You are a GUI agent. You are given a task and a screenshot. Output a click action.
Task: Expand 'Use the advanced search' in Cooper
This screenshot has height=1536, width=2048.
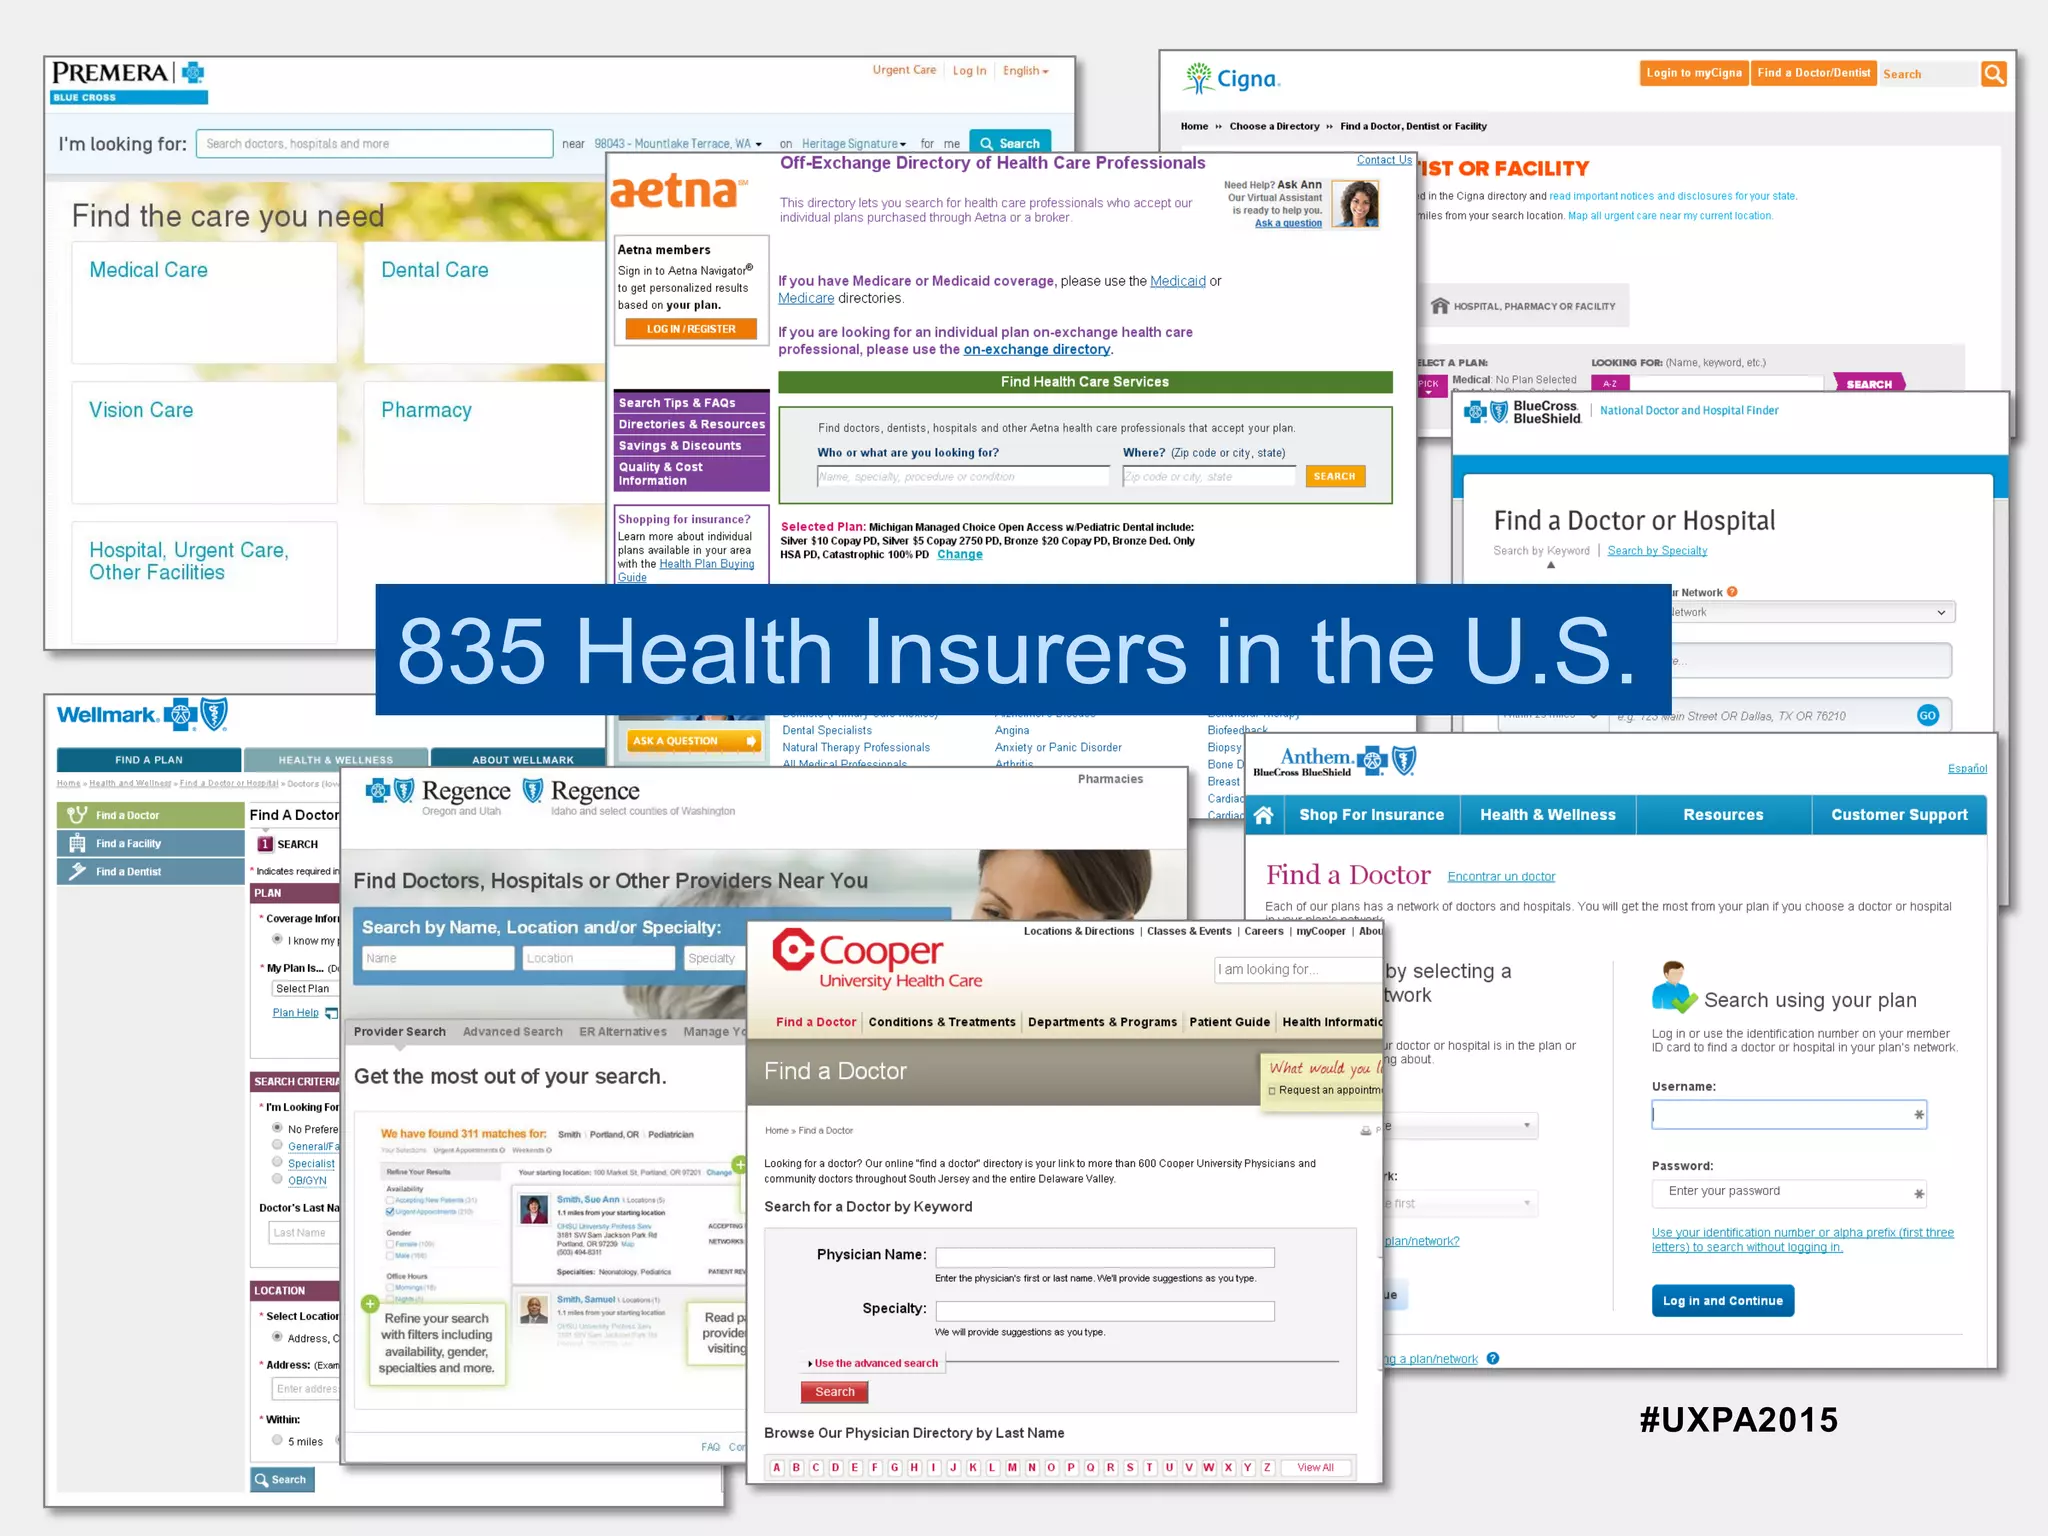tap(873, 1363)
